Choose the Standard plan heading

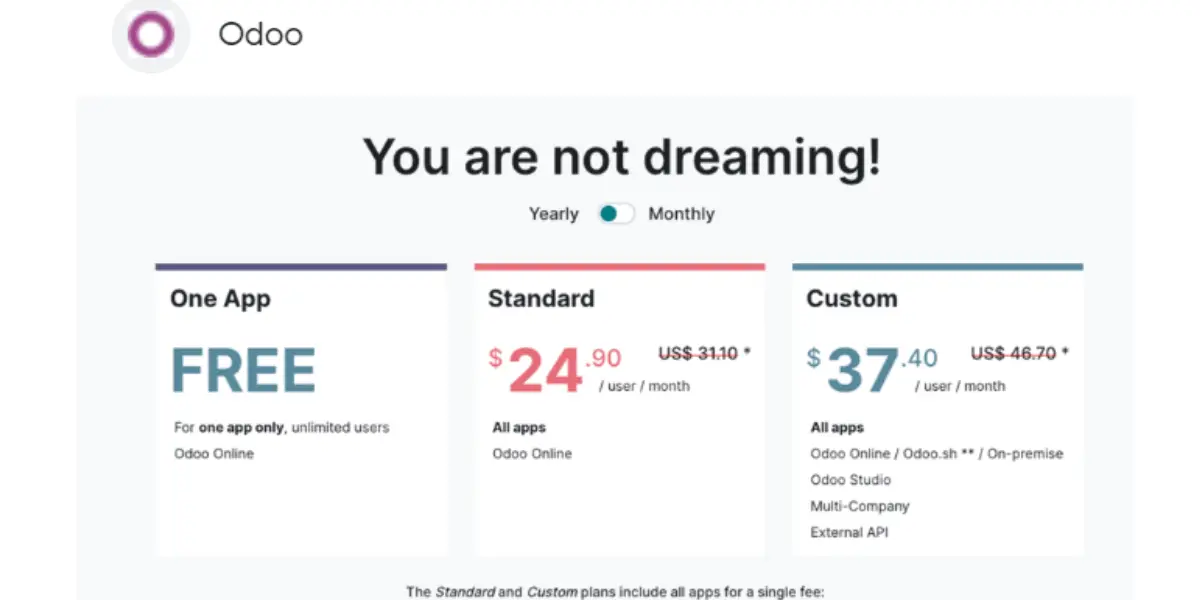click(541, 299)
